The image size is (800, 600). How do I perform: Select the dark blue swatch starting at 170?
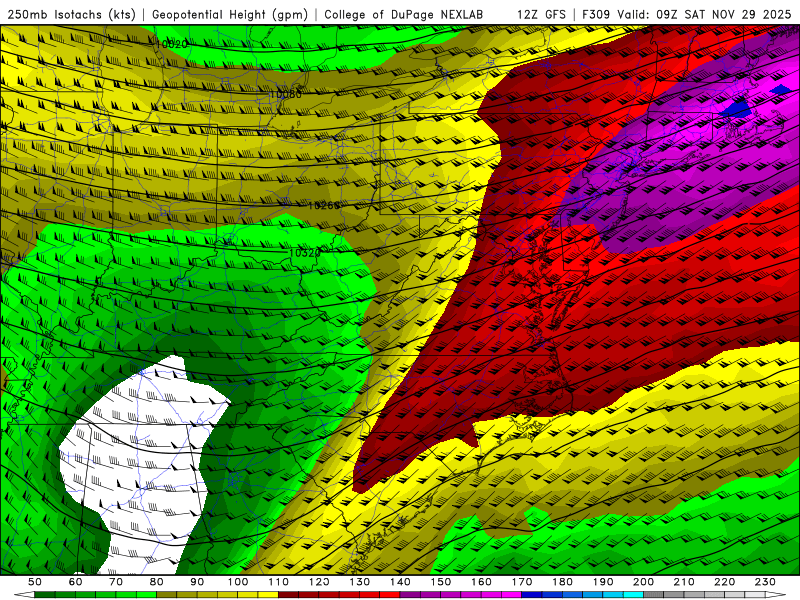click(532, 595)
